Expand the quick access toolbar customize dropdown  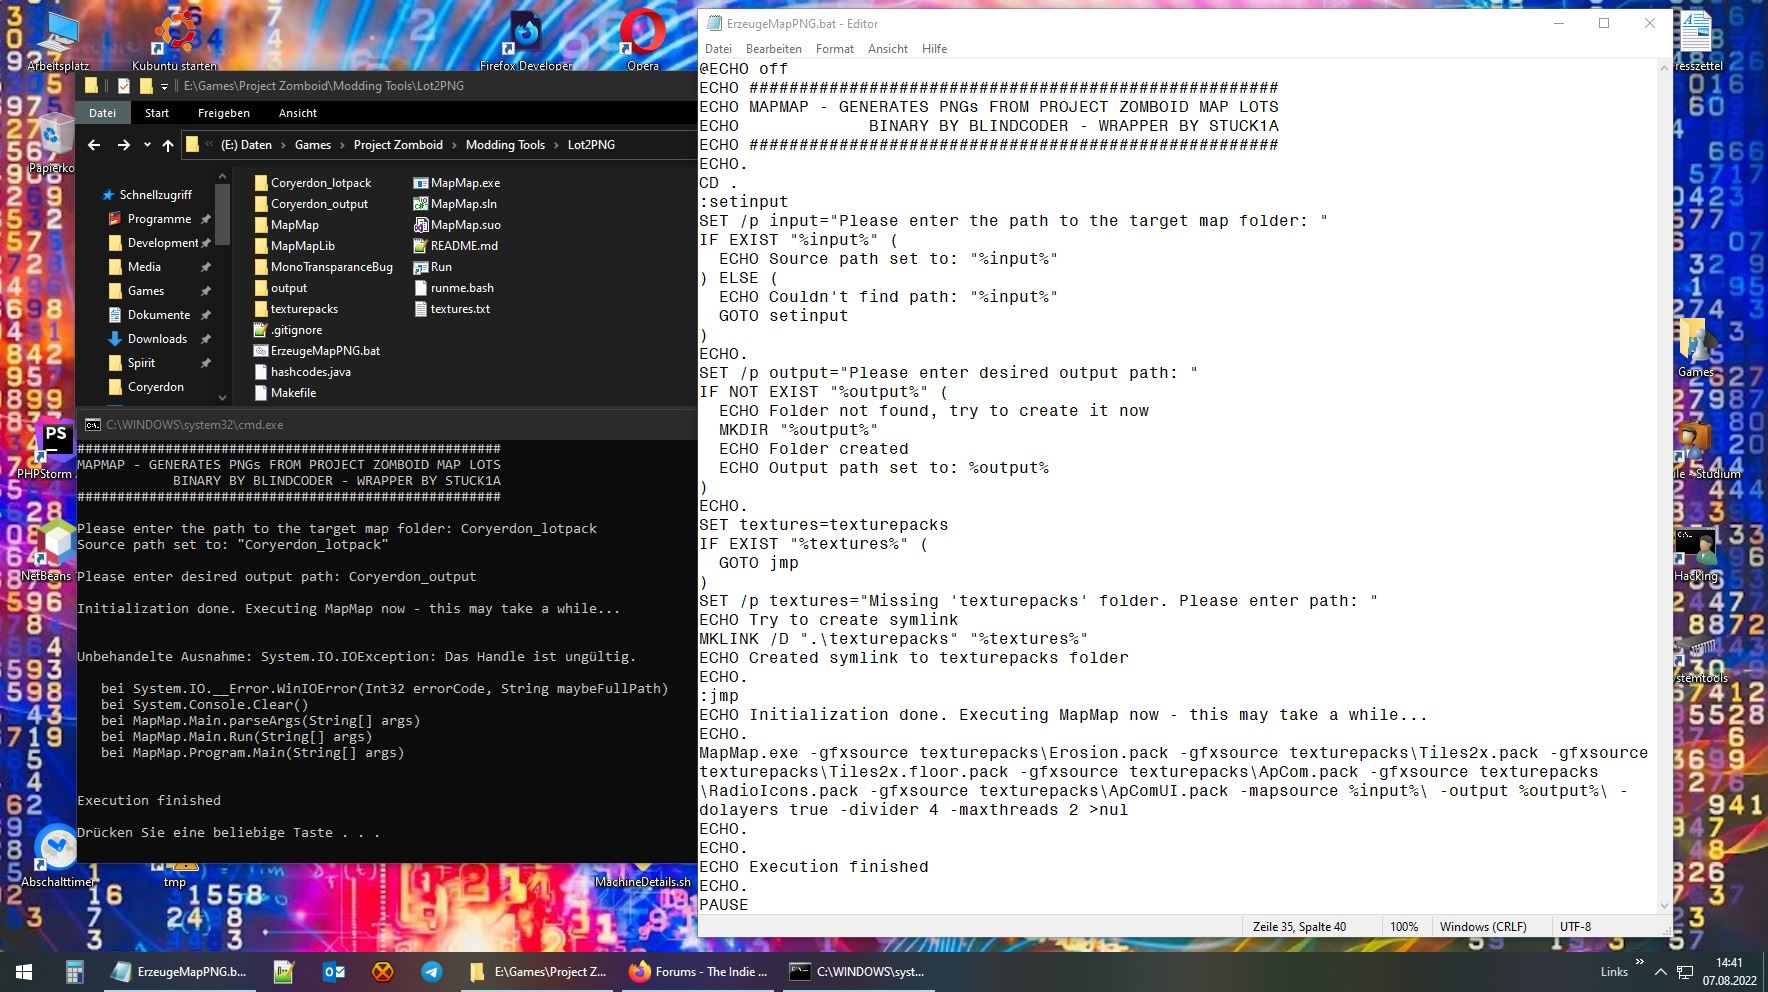tap(165, 87)
